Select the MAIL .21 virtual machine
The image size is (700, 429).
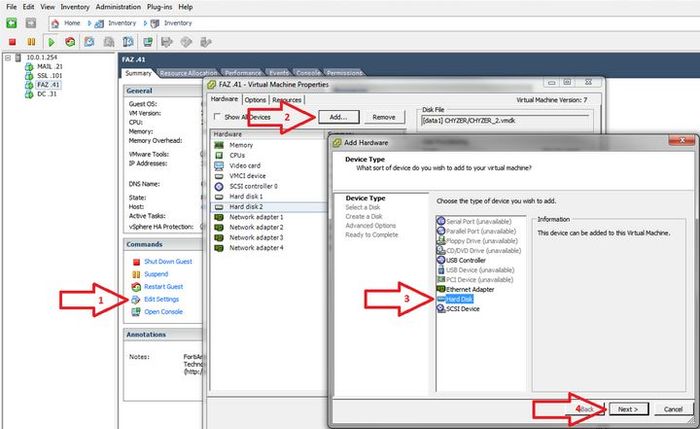(x=50, y=67)
